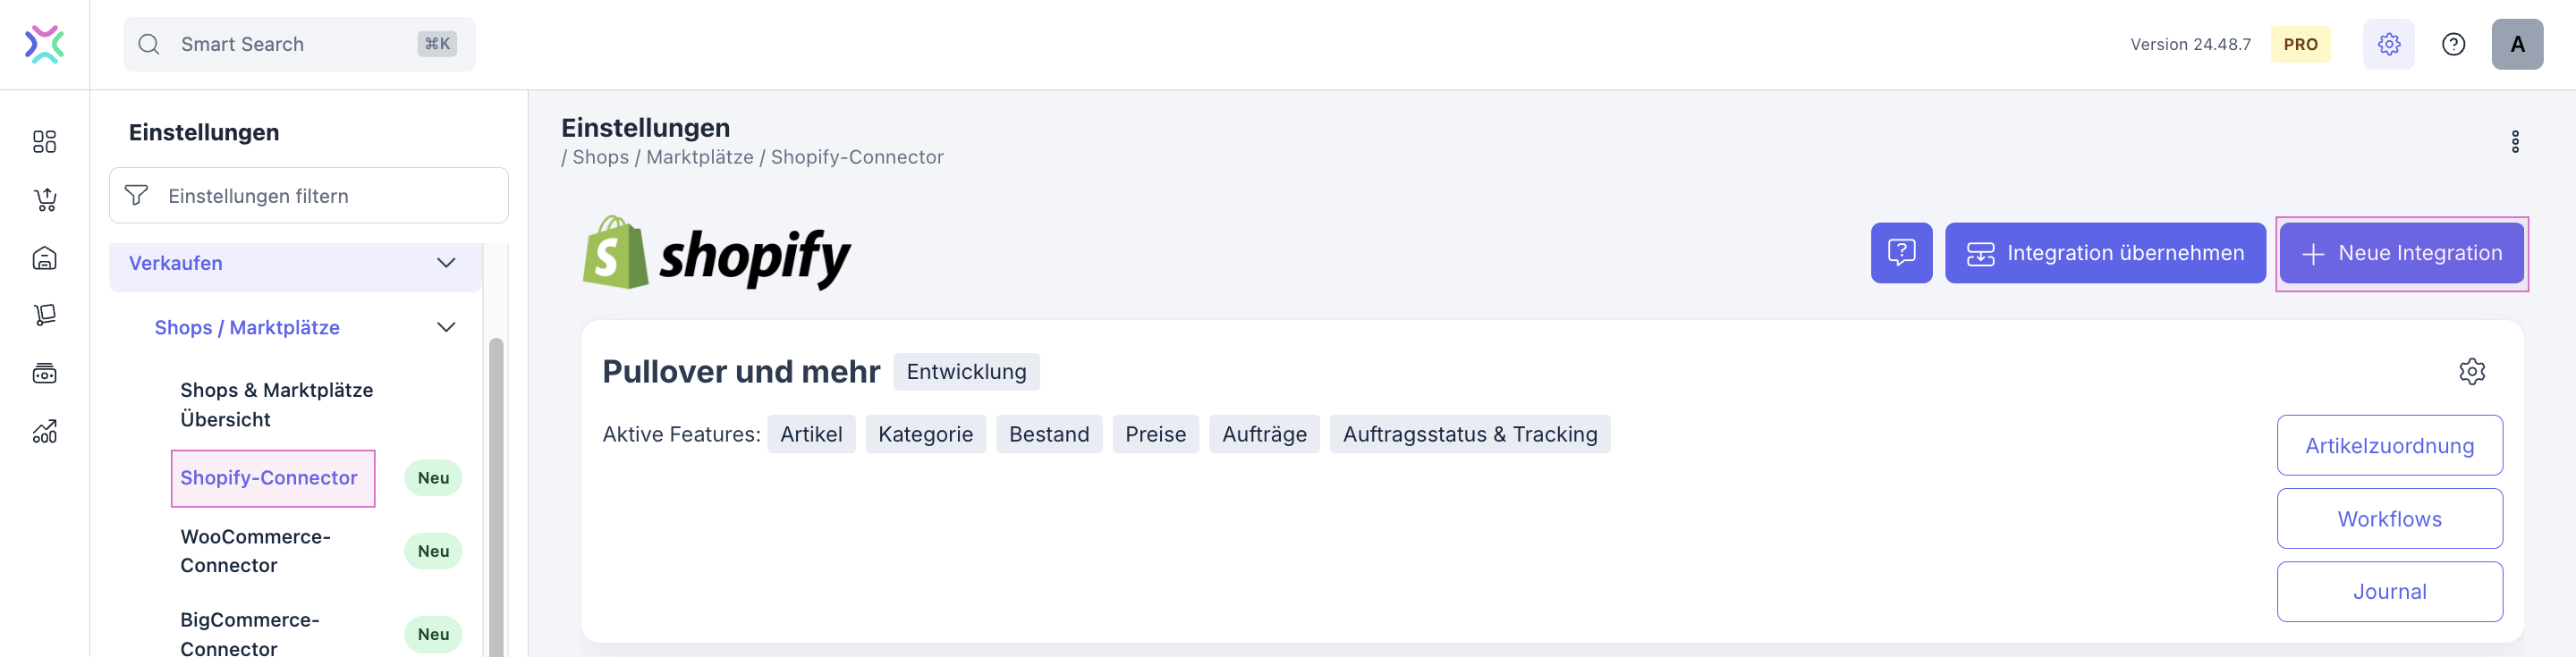
Task: Click Integration übernehmen button
Action: pos(2105,254)
